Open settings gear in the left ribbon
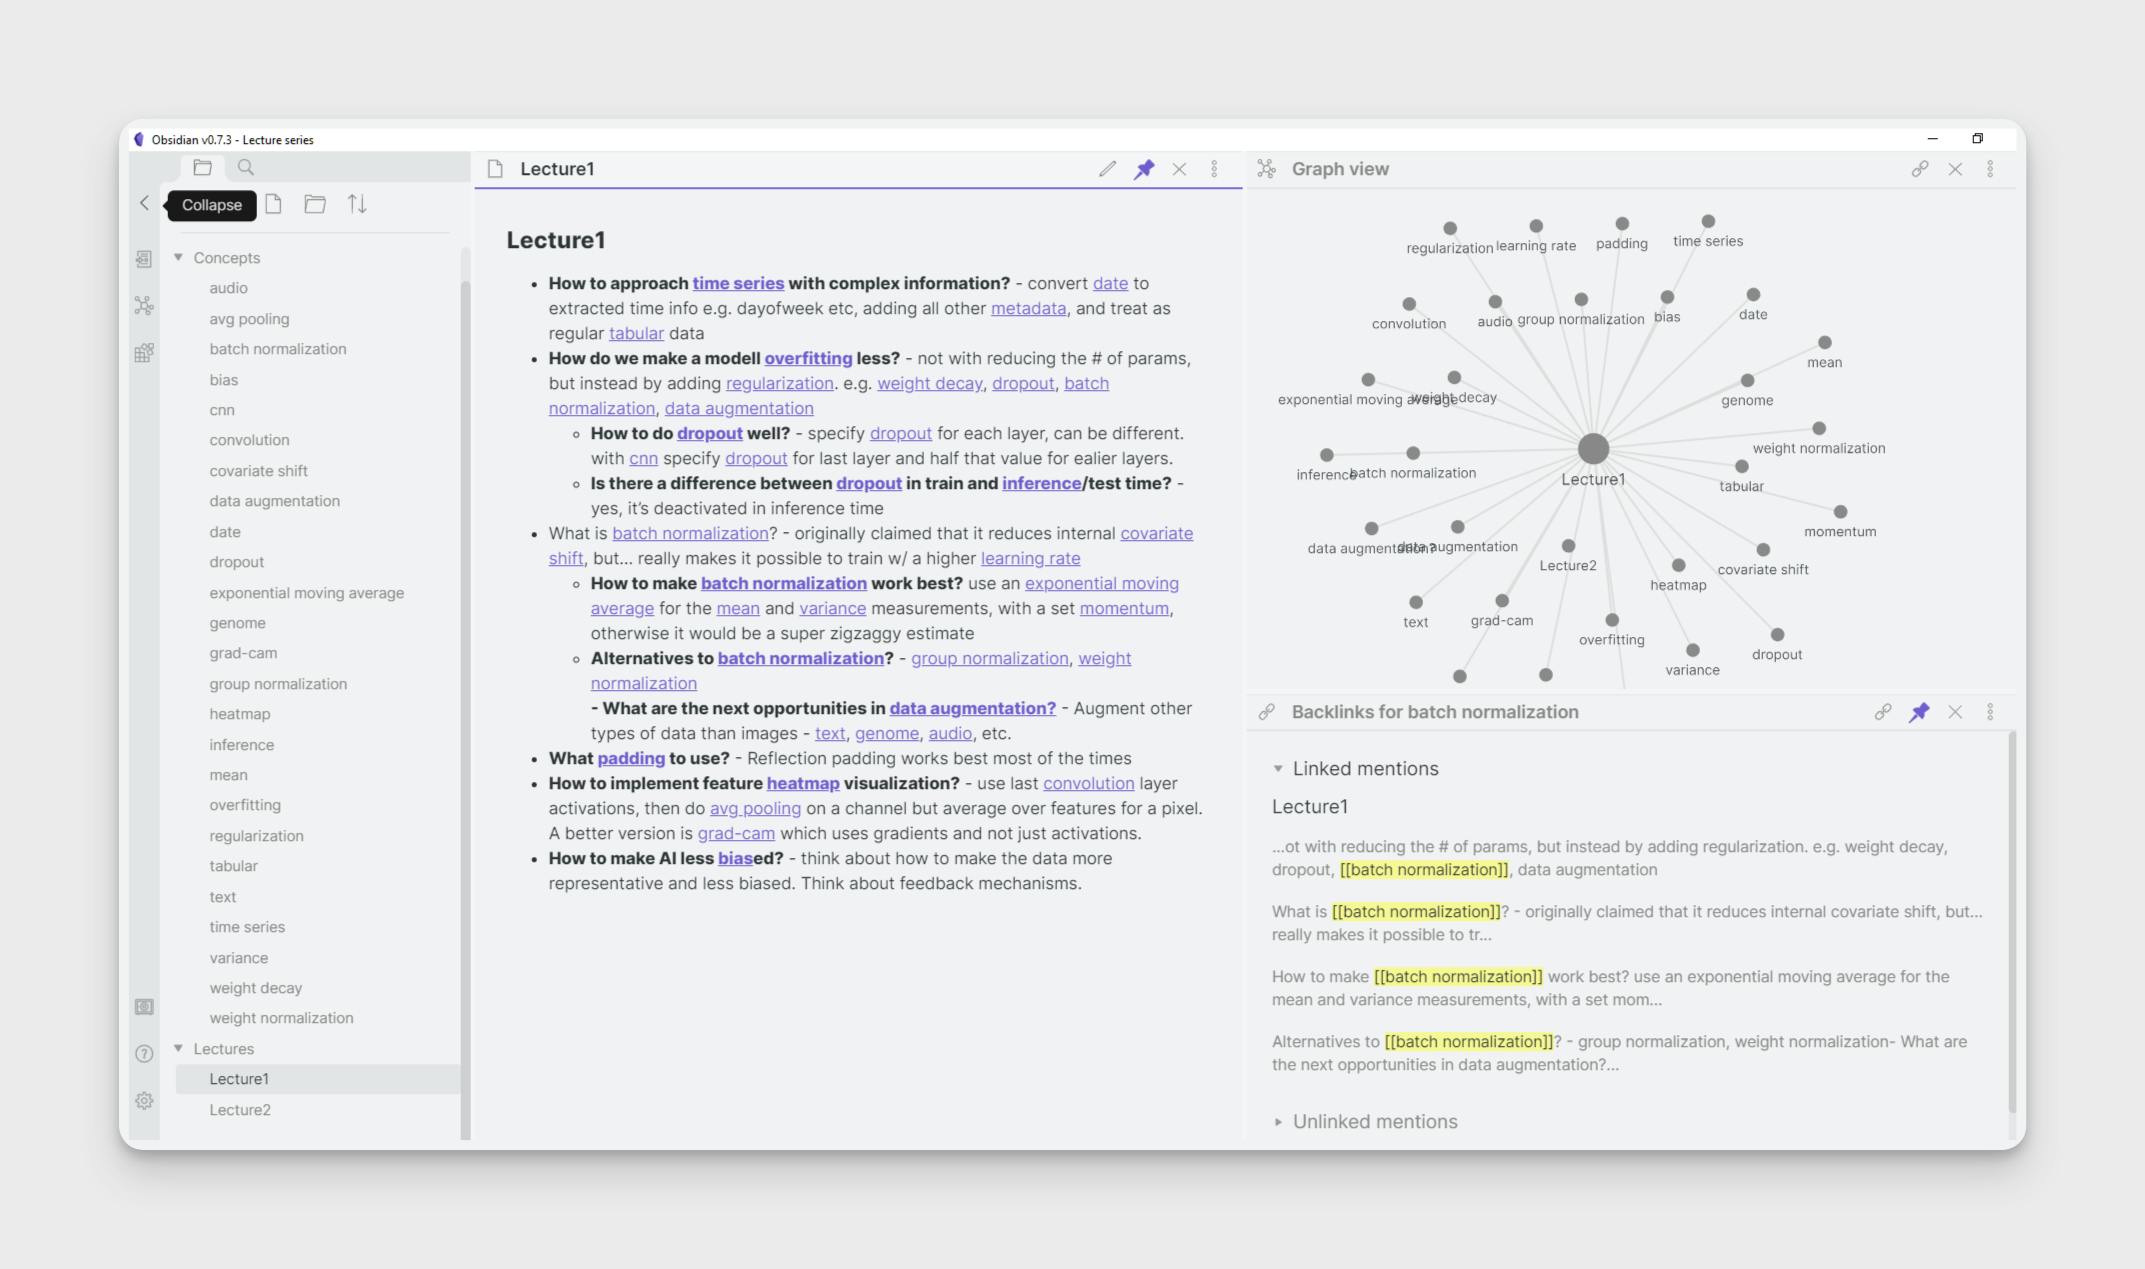The image size is (2145, 1269). [x=144, y=1101]
